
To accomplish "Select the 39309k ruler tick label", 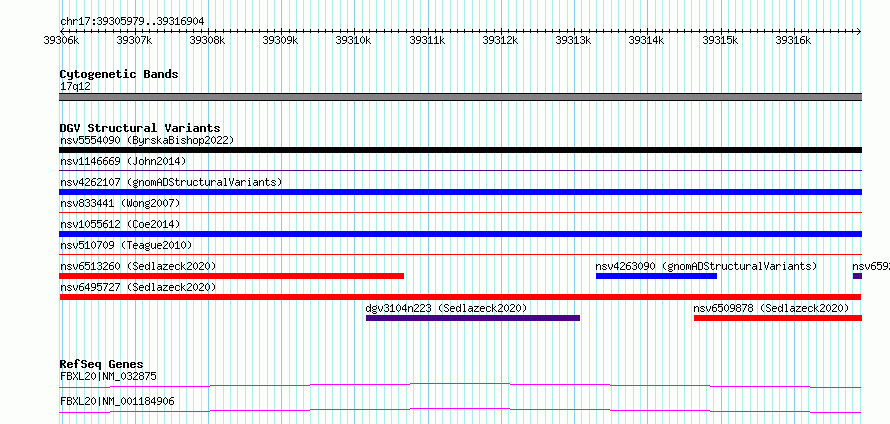I will [x=280, y=40].
